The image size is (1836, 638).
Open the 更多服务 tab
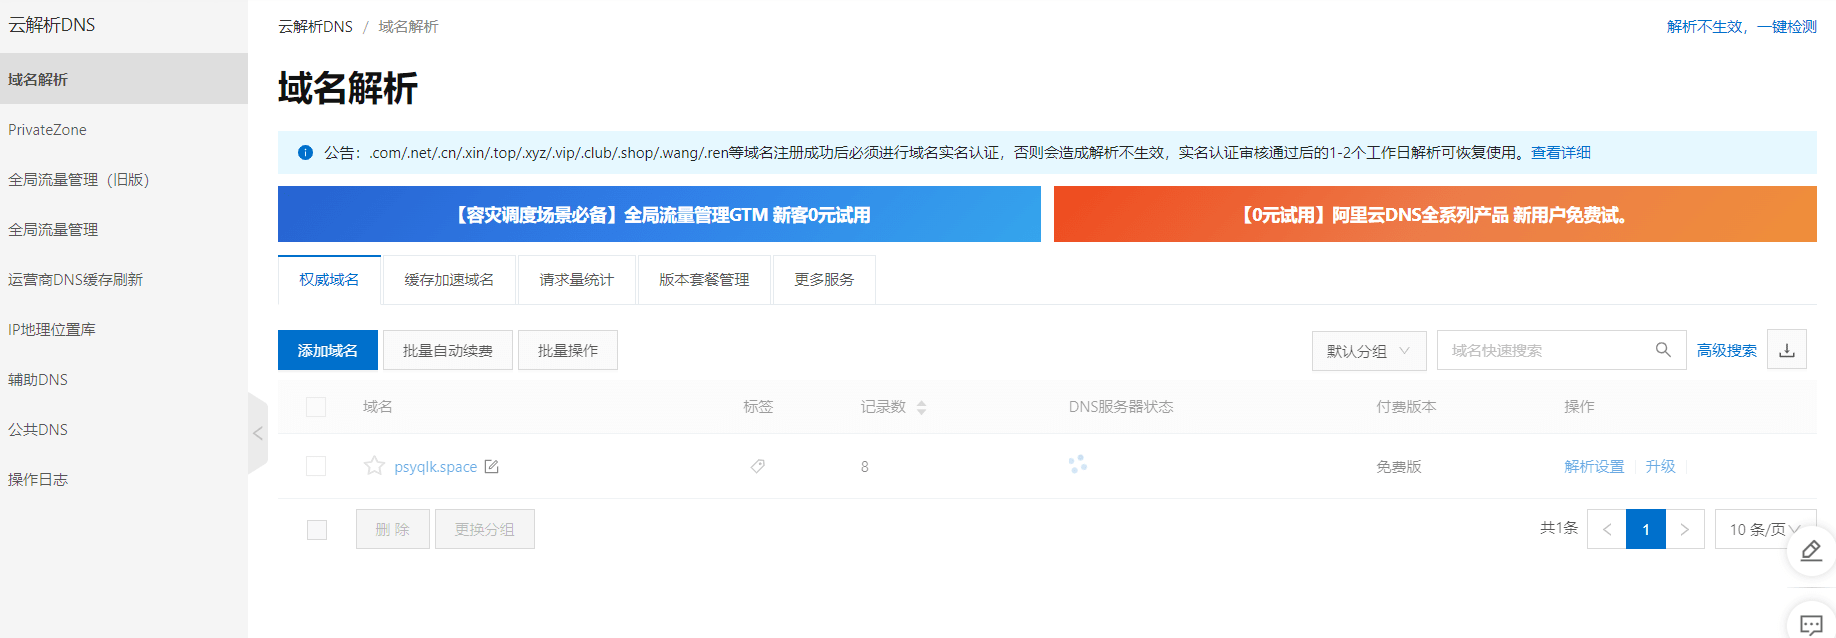824,280
